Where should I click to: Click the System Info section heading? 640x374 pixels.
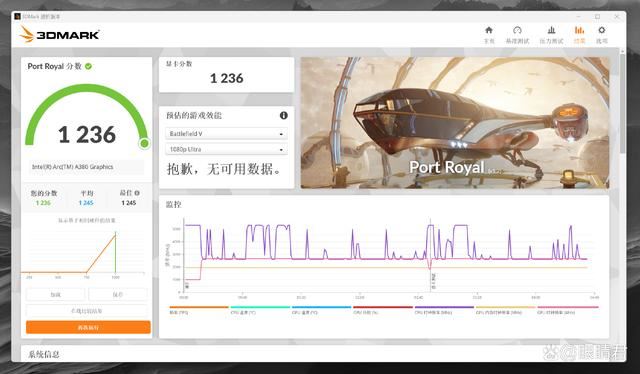pyautogui.click(x=44, y=354)
